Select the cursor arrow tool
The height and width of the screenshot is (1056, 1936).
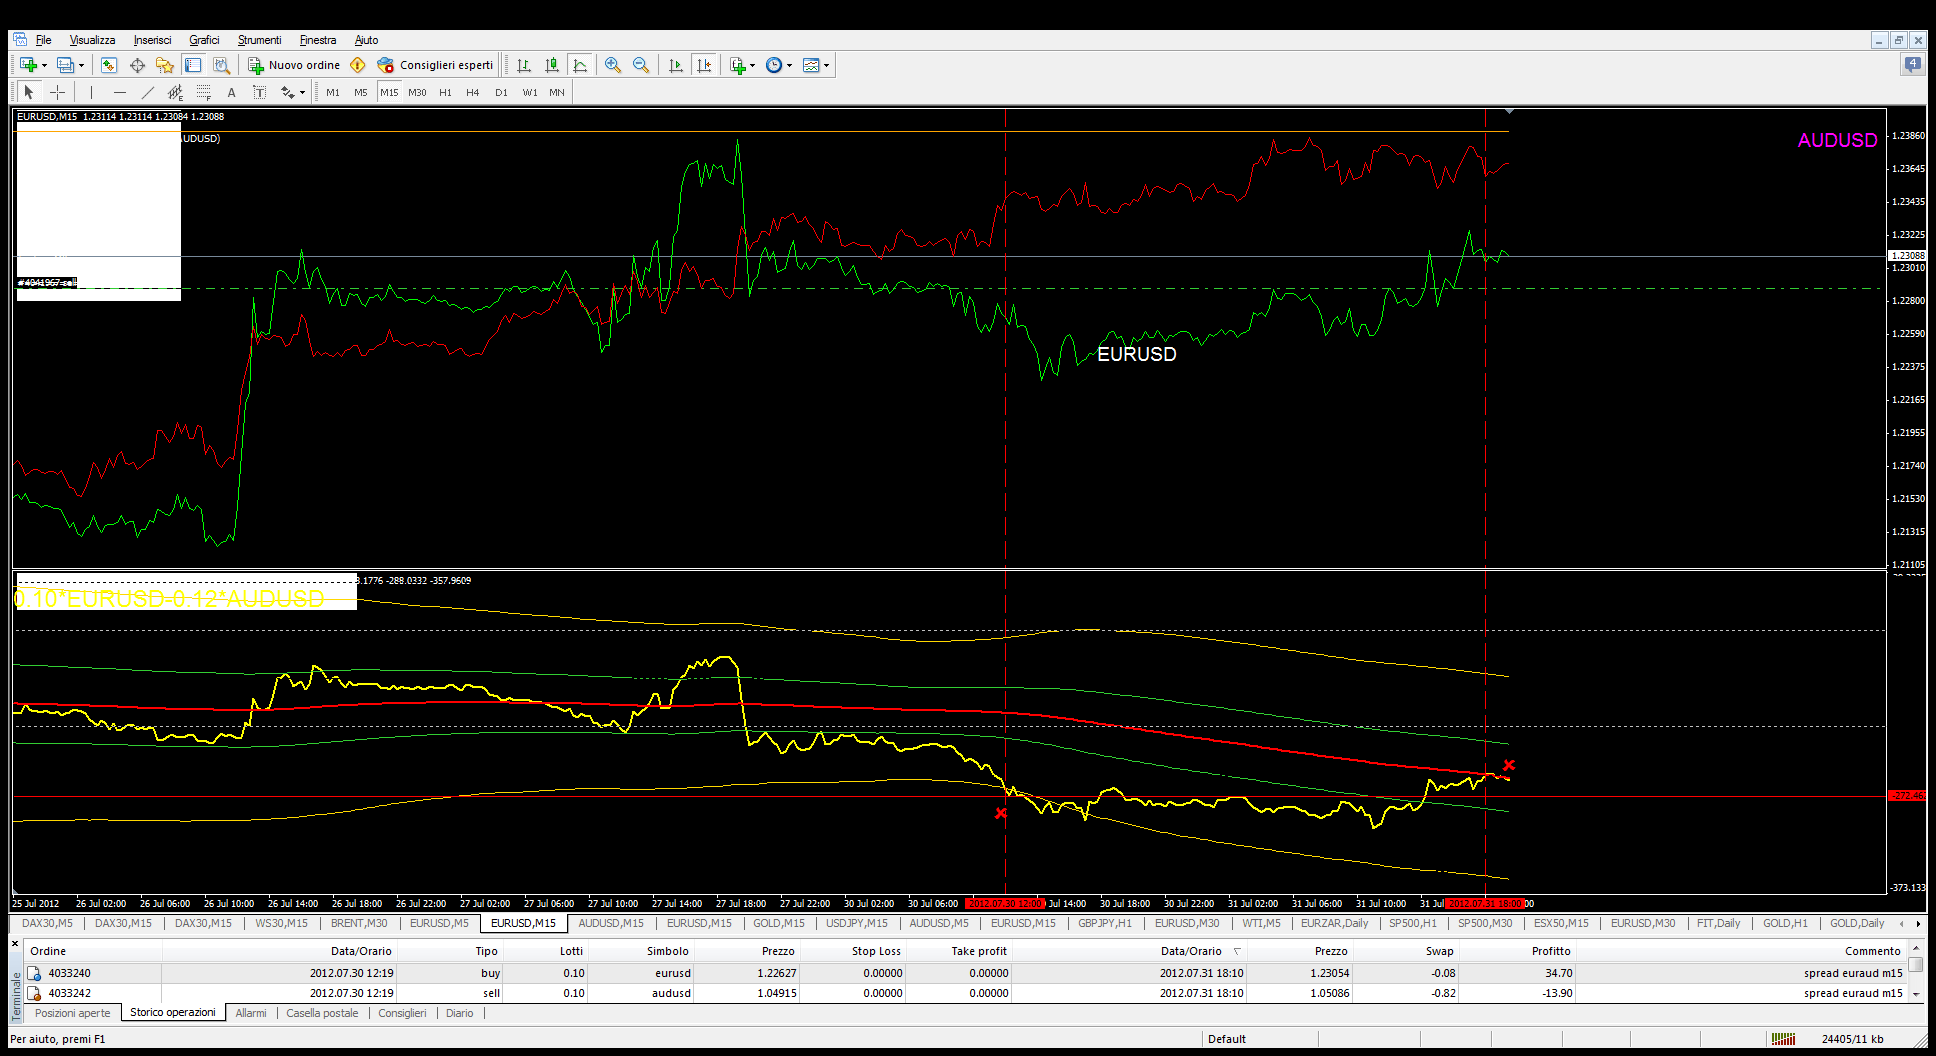click(29, 92)
